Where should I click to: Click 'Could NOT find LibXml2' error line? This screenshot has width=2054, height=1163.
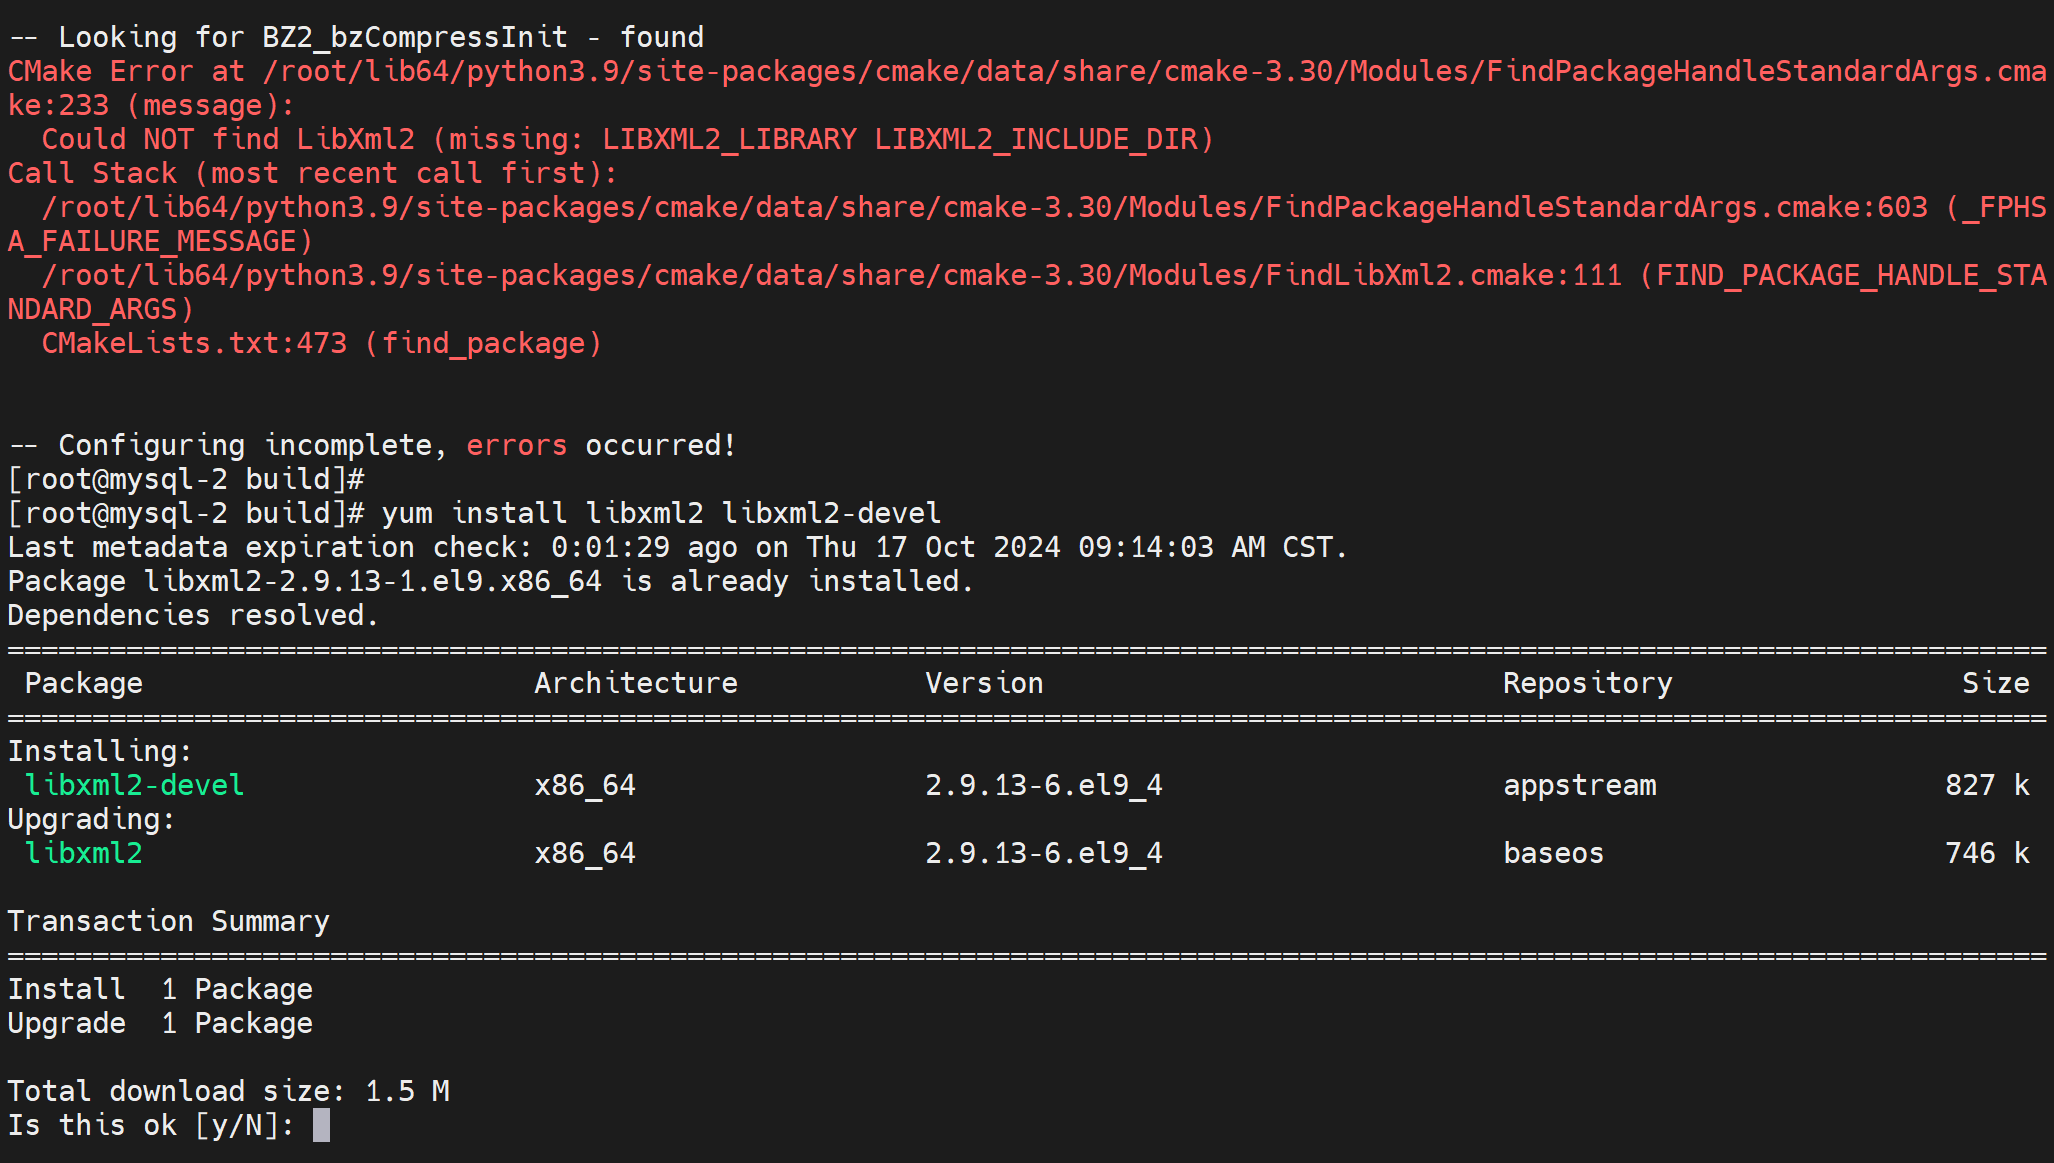click(627, 139)
